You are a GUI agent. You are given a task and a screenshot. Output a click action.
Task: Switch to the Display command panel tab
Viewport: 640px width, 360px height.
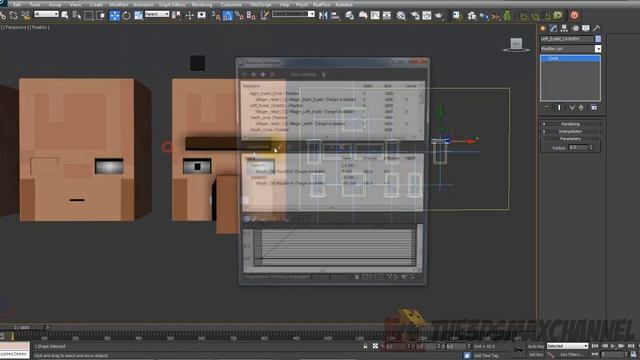pyautogui.click(x=586, y=28)
